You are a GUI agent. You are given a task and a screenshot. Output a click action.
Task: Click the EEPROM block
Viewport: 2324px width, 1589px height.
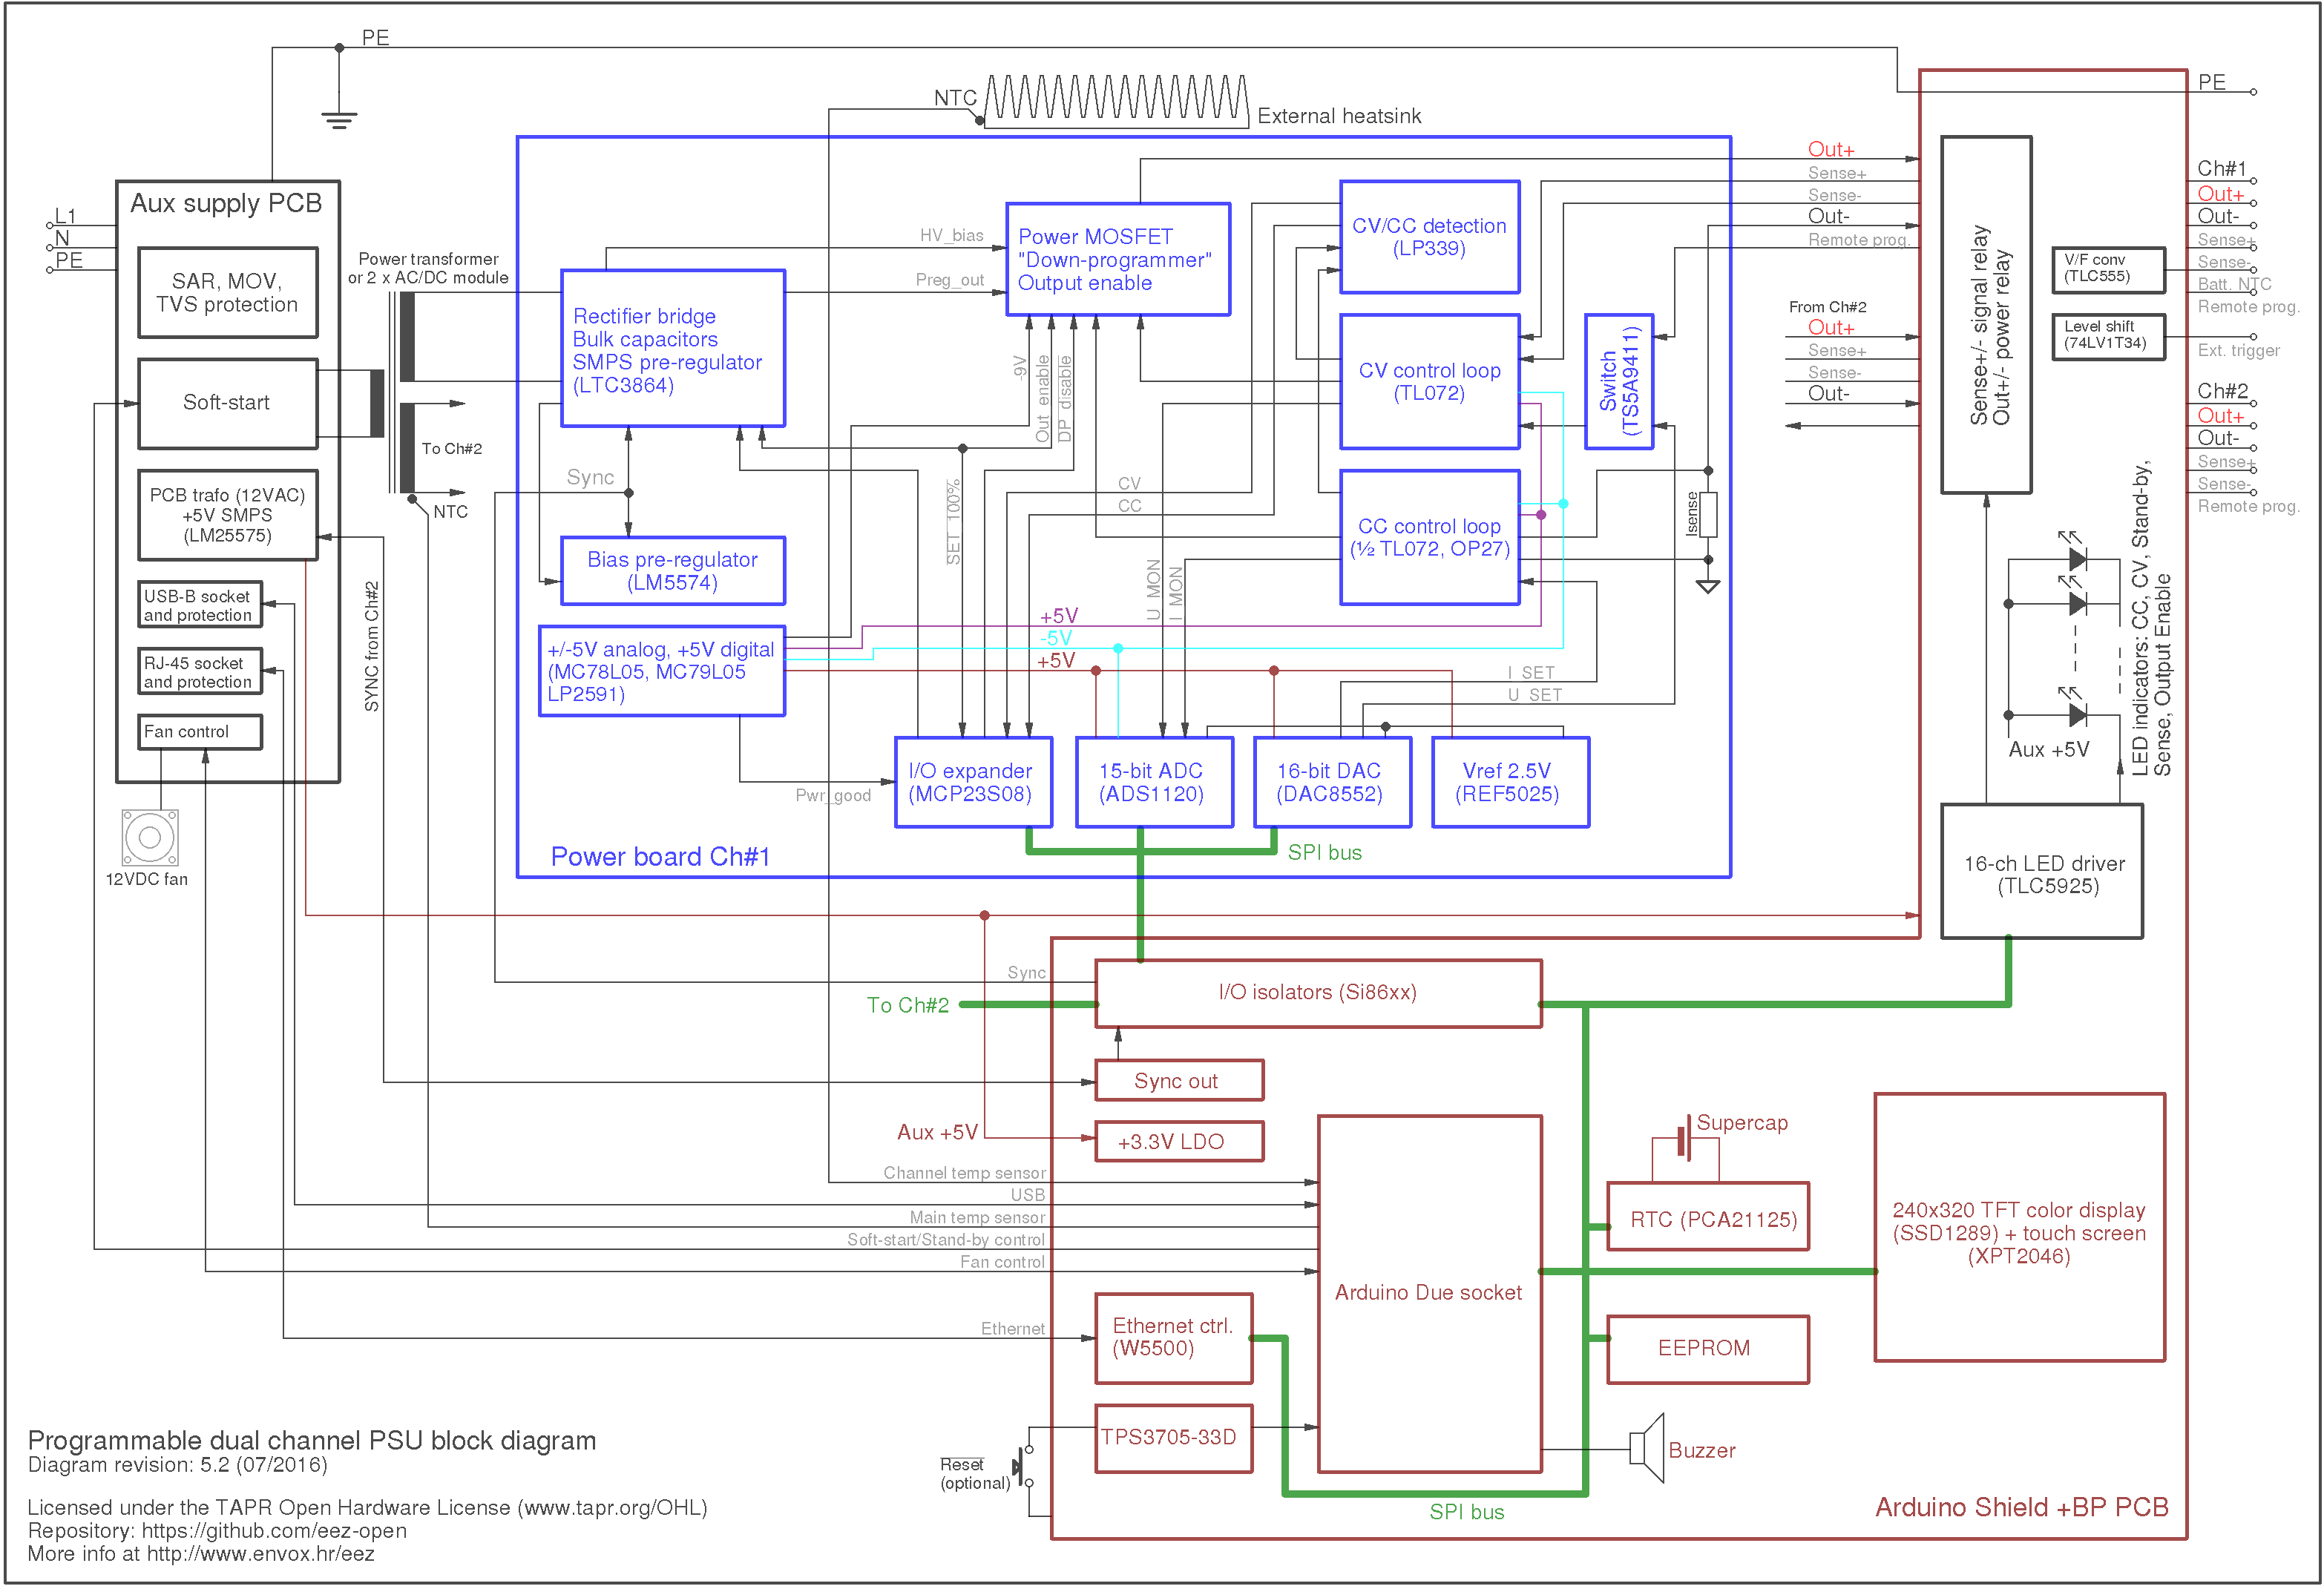coord(1708,1349)
